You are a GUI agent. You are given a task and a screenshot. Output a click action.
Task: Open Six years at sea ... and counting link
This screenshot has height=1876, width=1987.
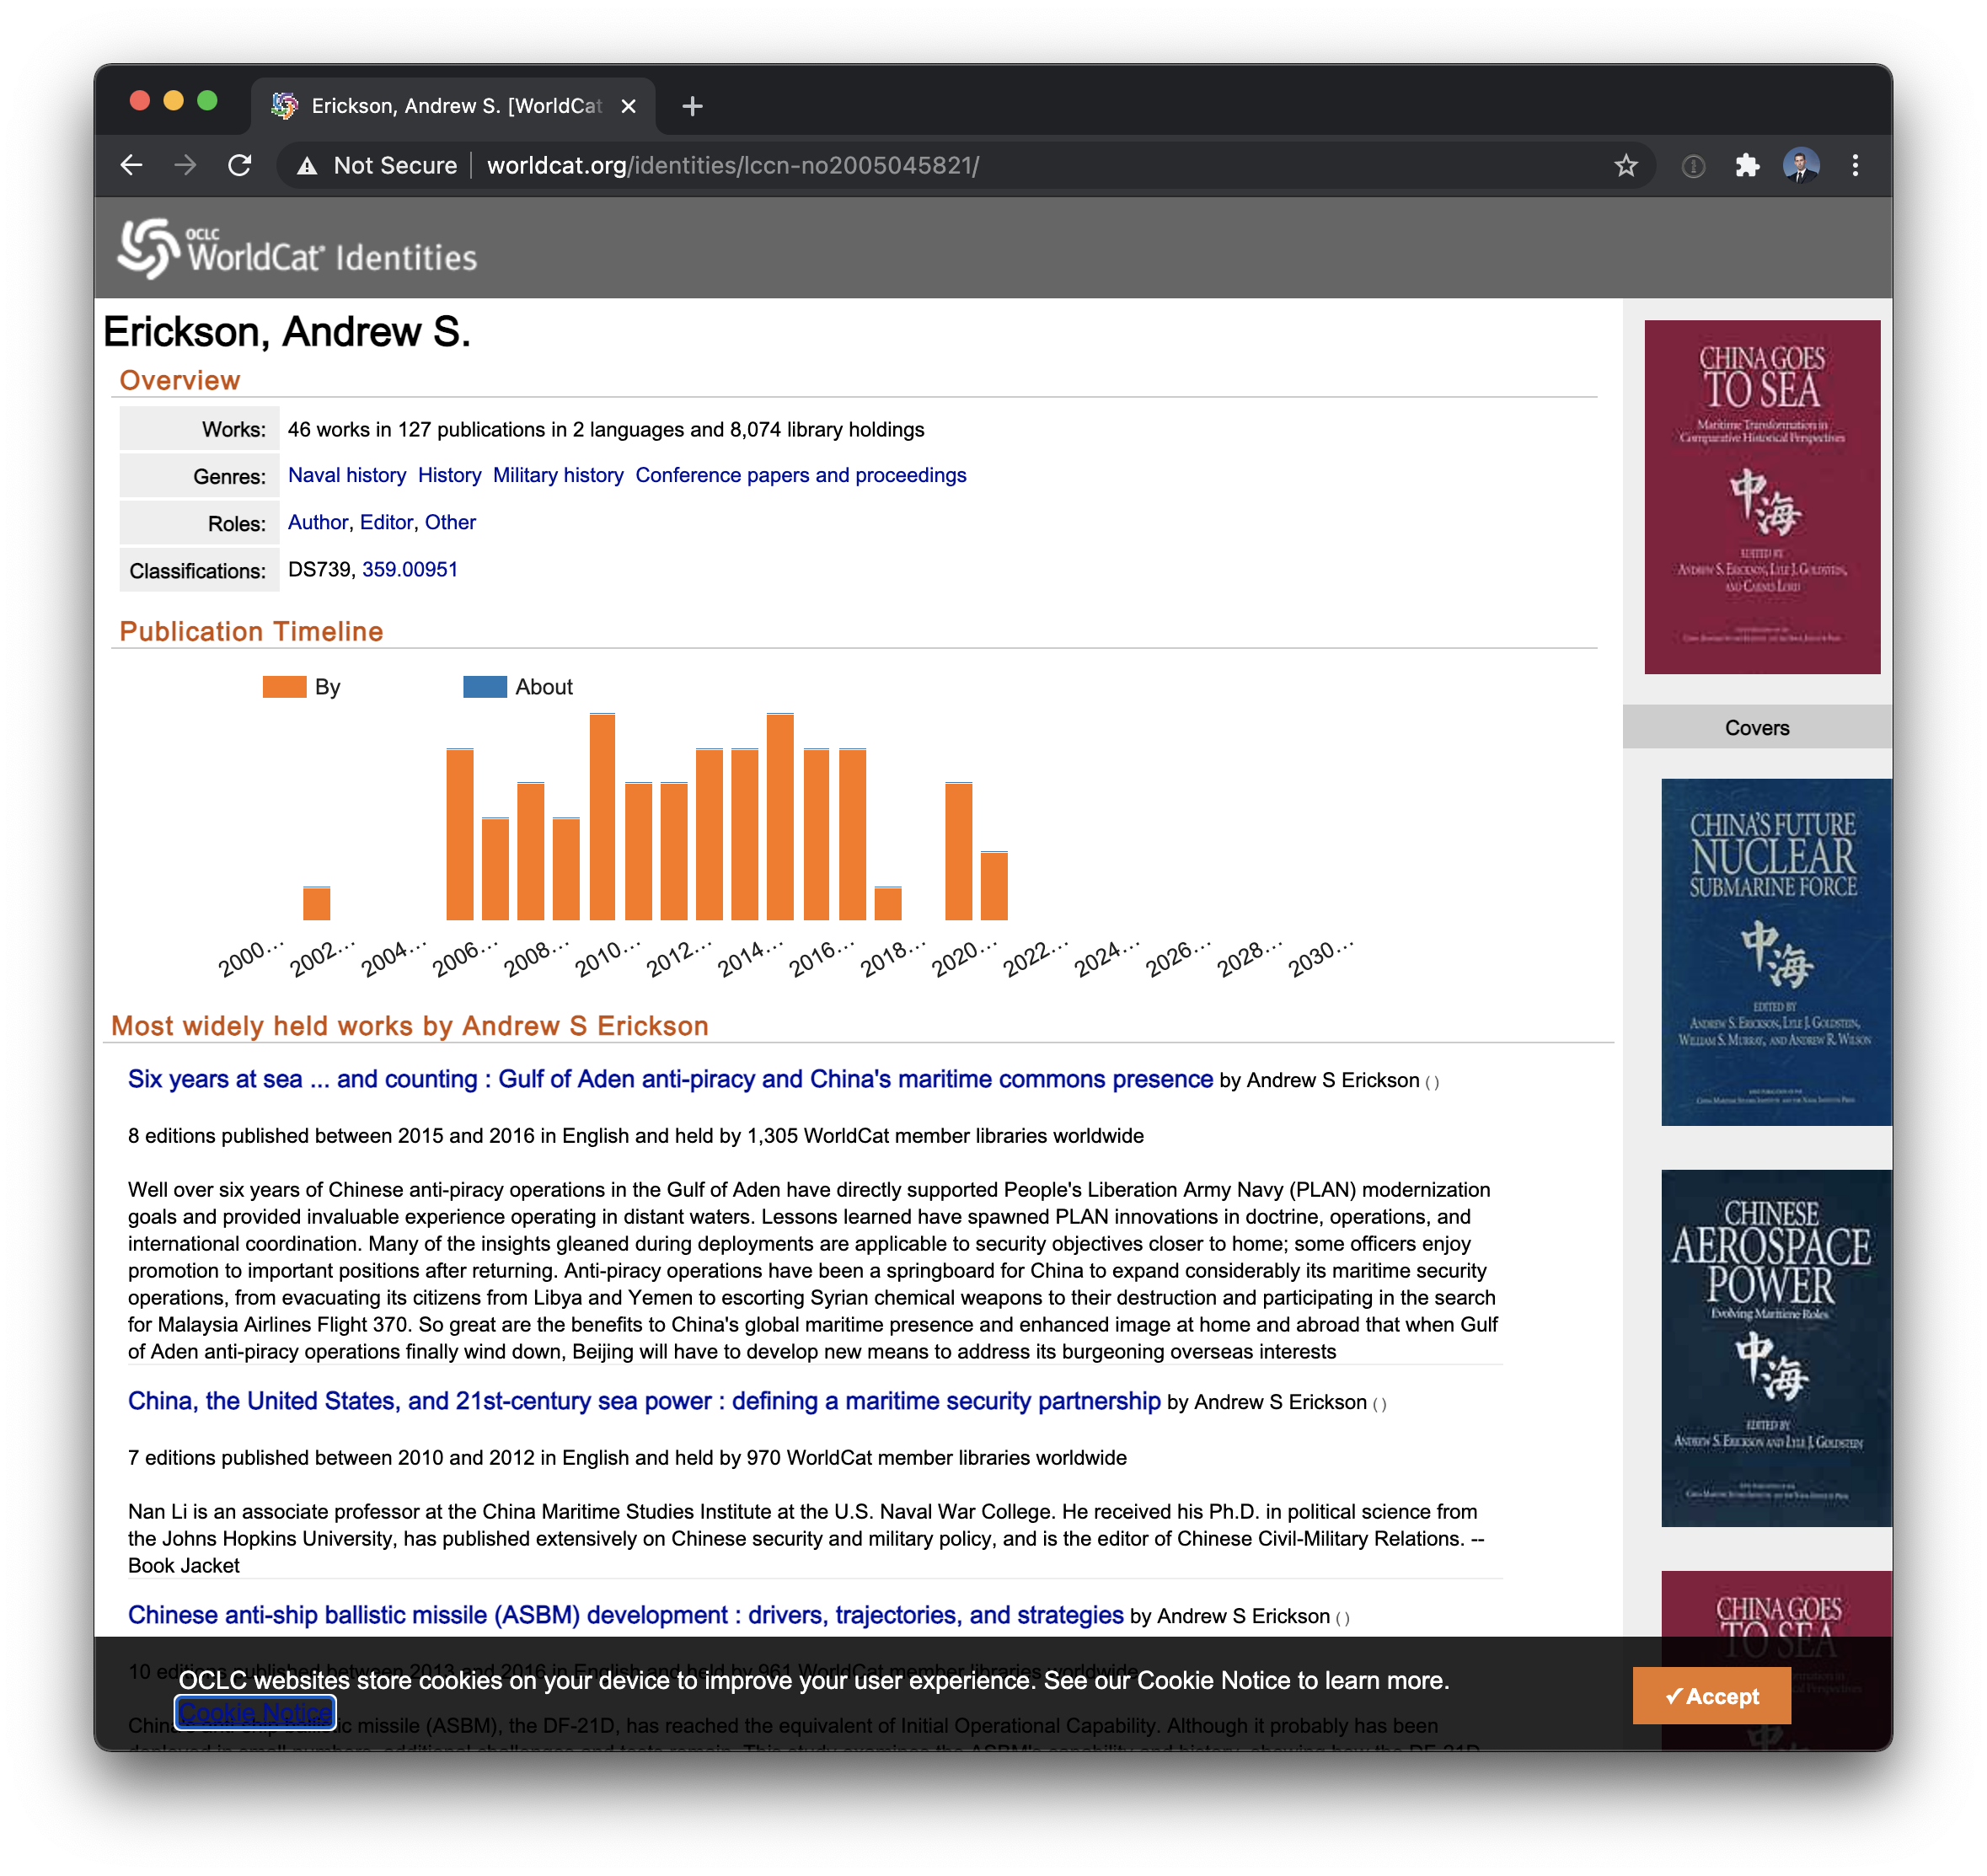(x=670, y=1079)
